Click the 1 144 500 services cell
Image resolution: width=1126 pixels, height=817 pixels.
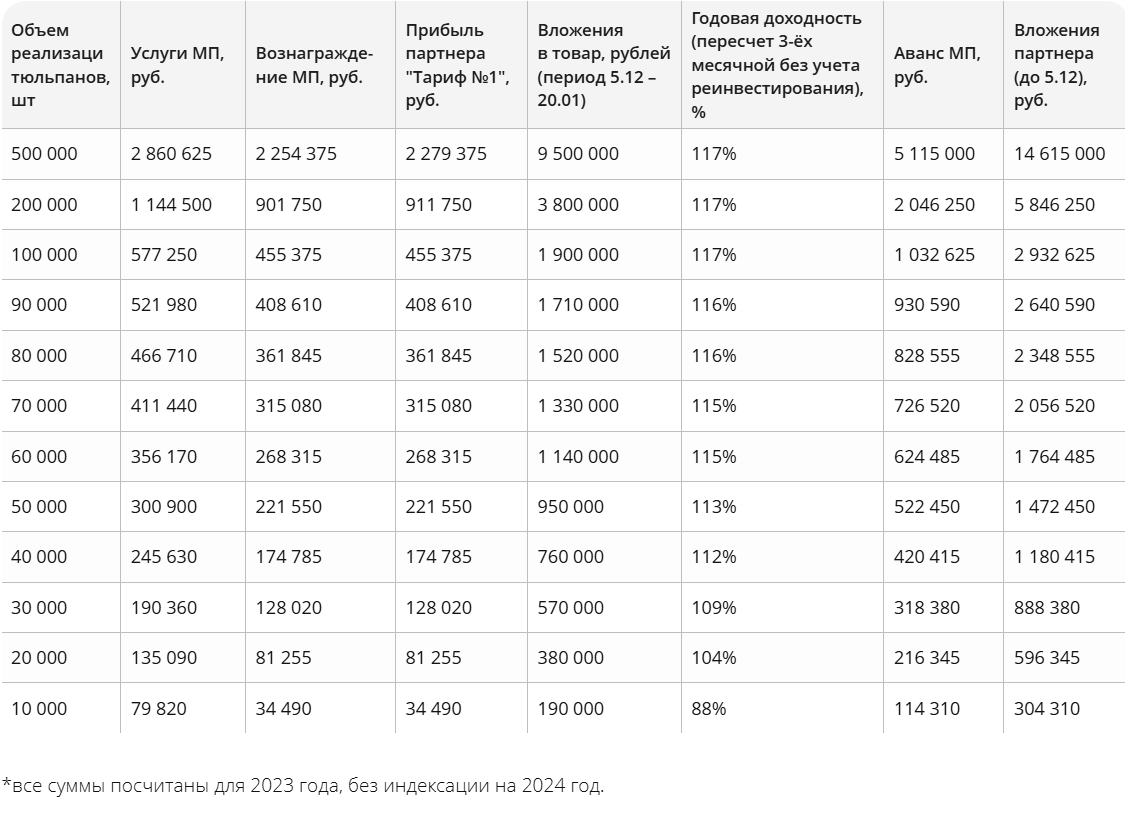click(171, 204)
